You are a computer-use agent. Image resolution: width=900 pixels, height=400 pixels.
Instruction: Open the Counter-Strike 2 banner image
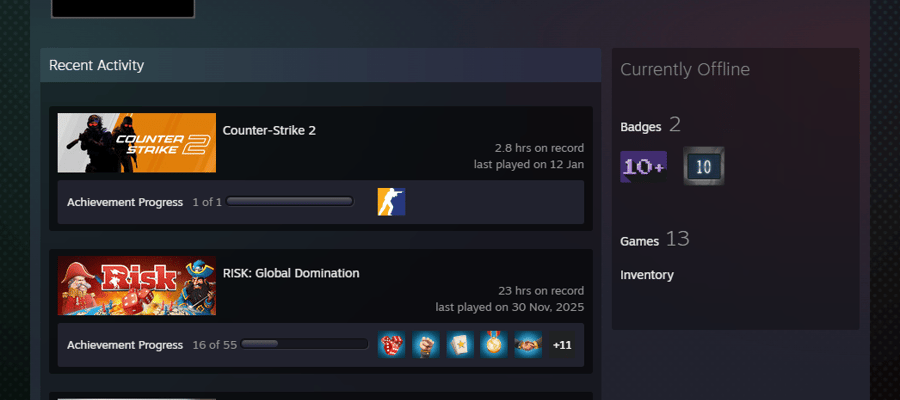pyautogui.click(x=137, y=143)
